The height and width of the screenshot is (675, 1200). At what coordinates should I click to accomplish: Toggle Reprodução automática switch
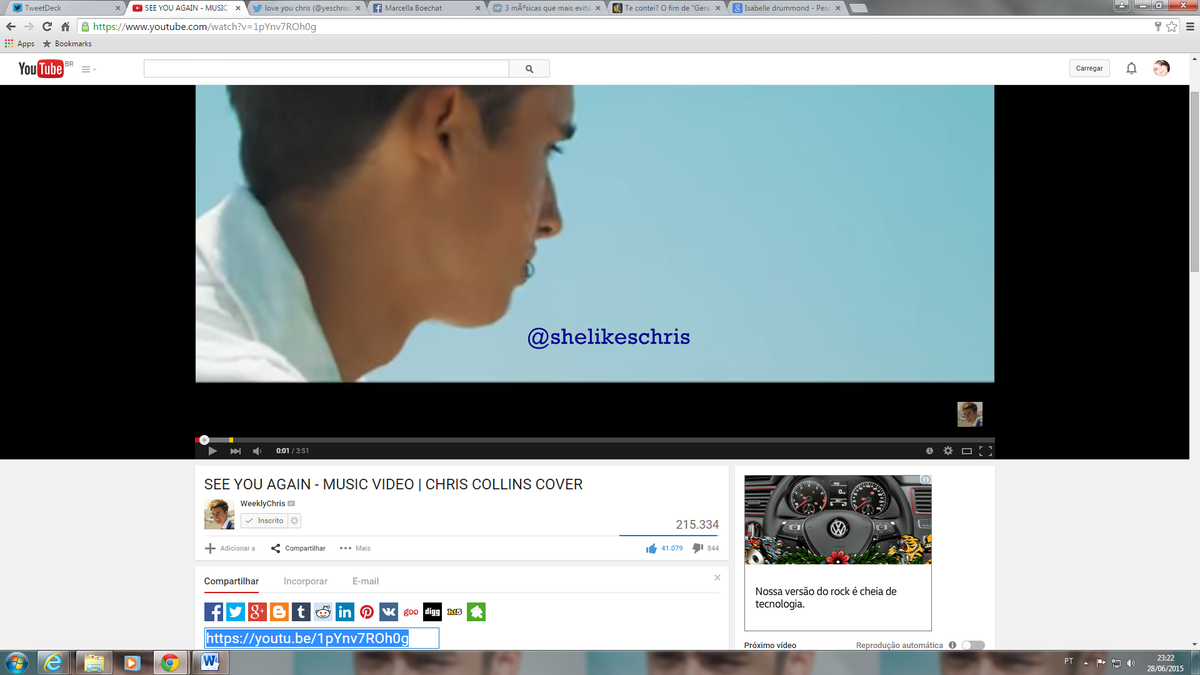[x=972, y=645]
